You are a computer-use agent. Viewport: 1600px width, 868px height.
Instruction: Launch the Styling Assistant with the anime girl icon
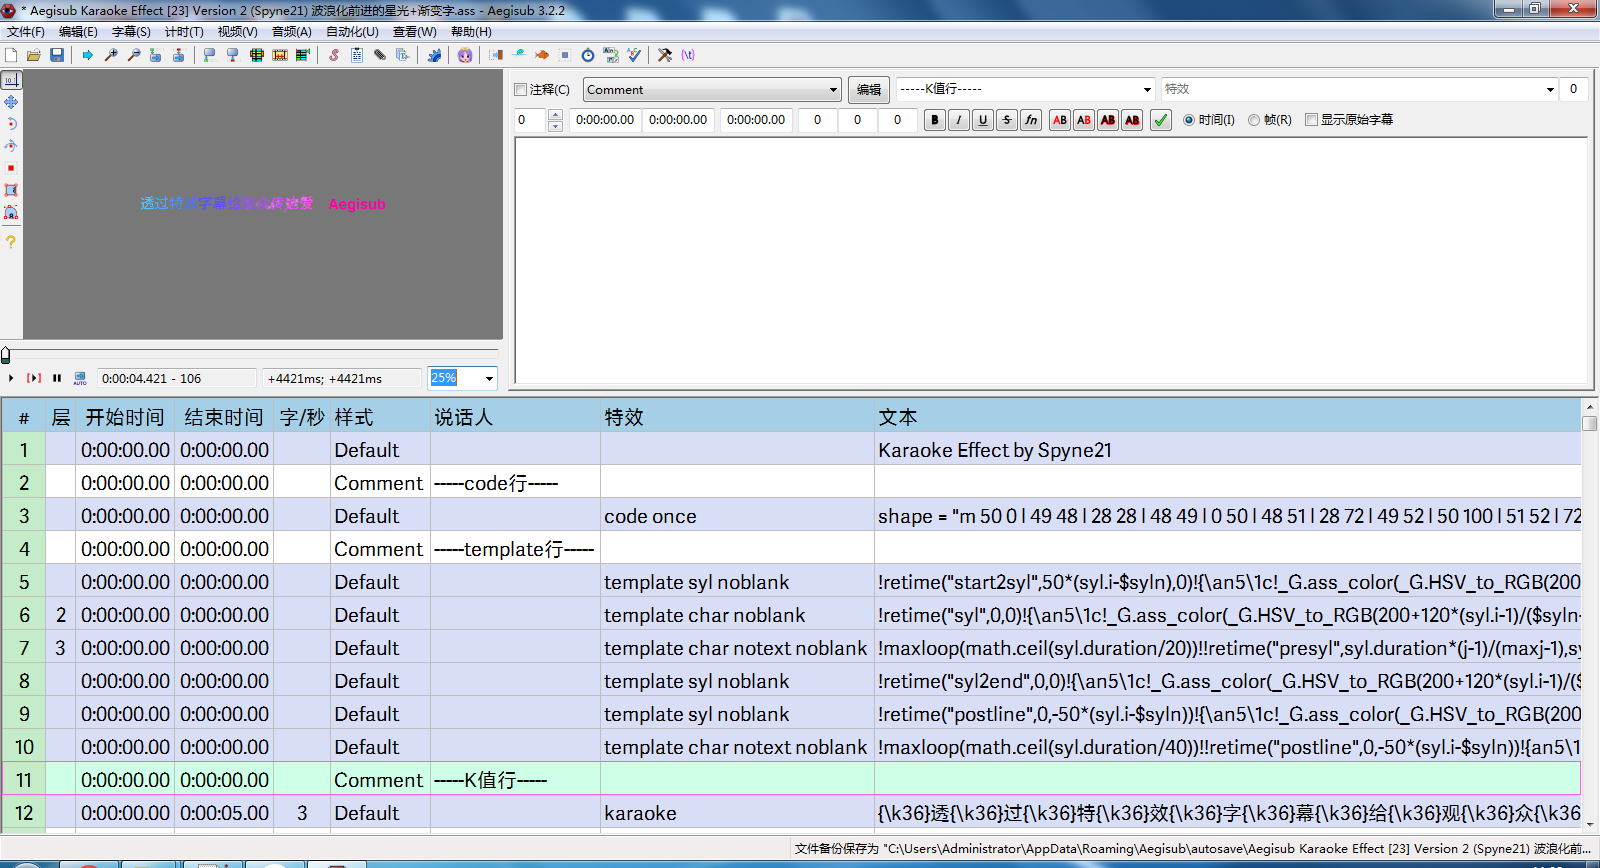[465, 55]
